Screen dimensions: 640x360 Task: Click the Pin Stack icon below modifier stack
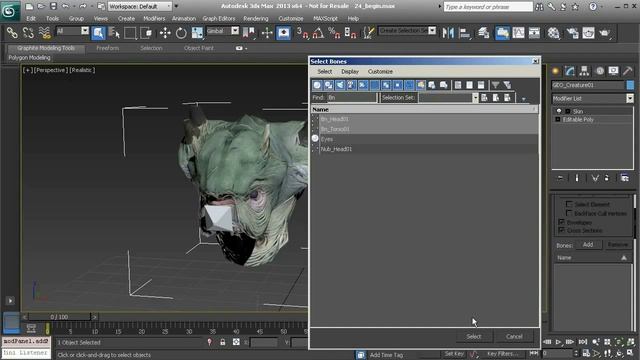[560, 178]
